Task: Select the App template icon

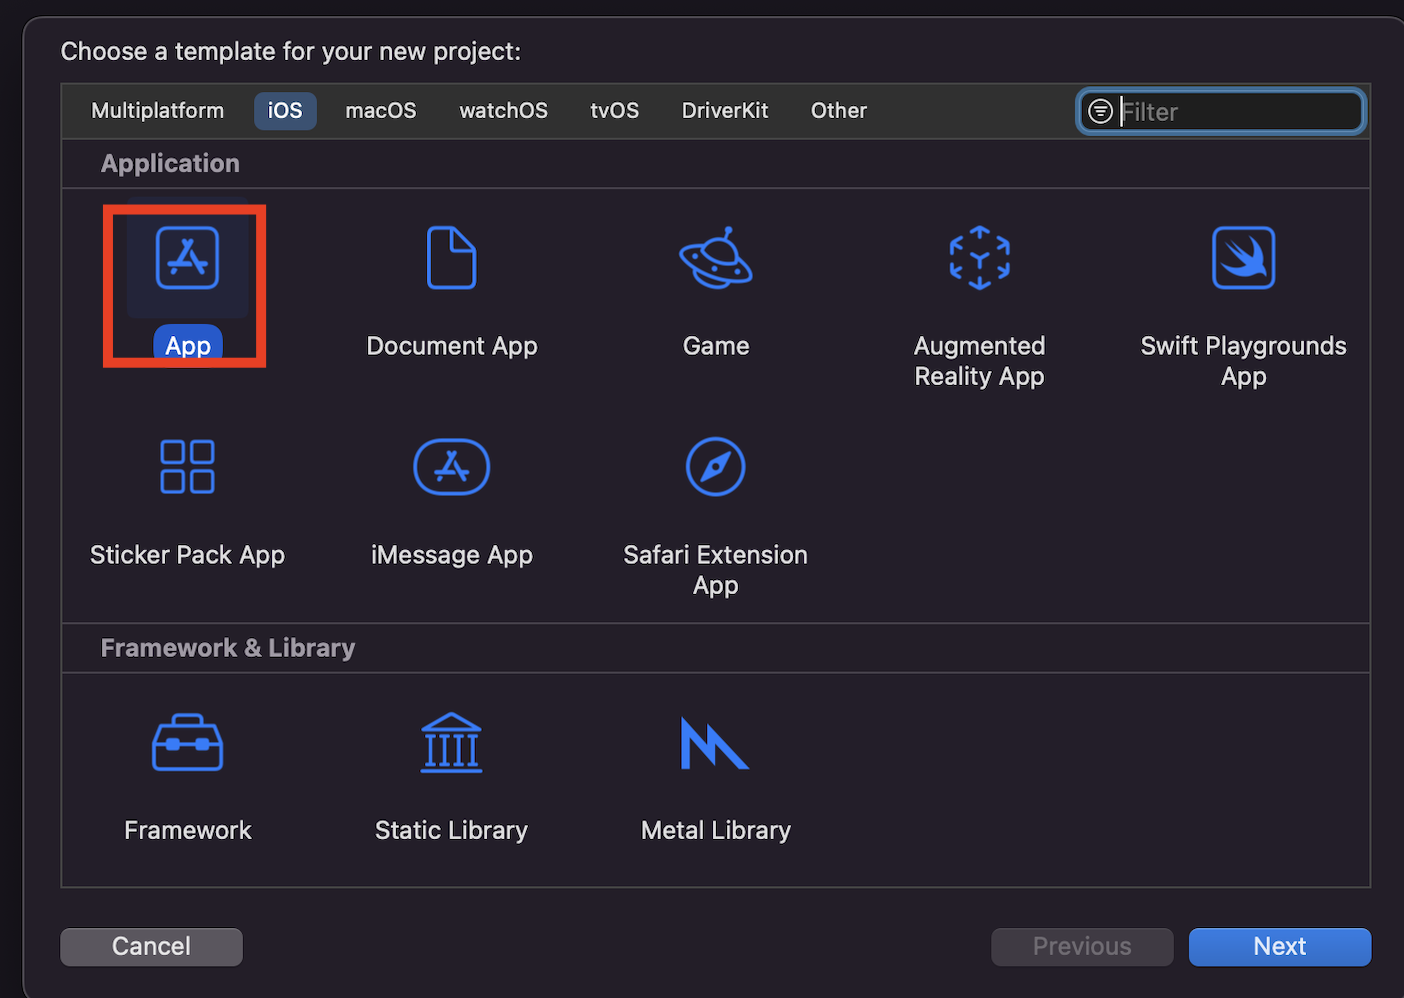Action: click(x=187, y=258)
